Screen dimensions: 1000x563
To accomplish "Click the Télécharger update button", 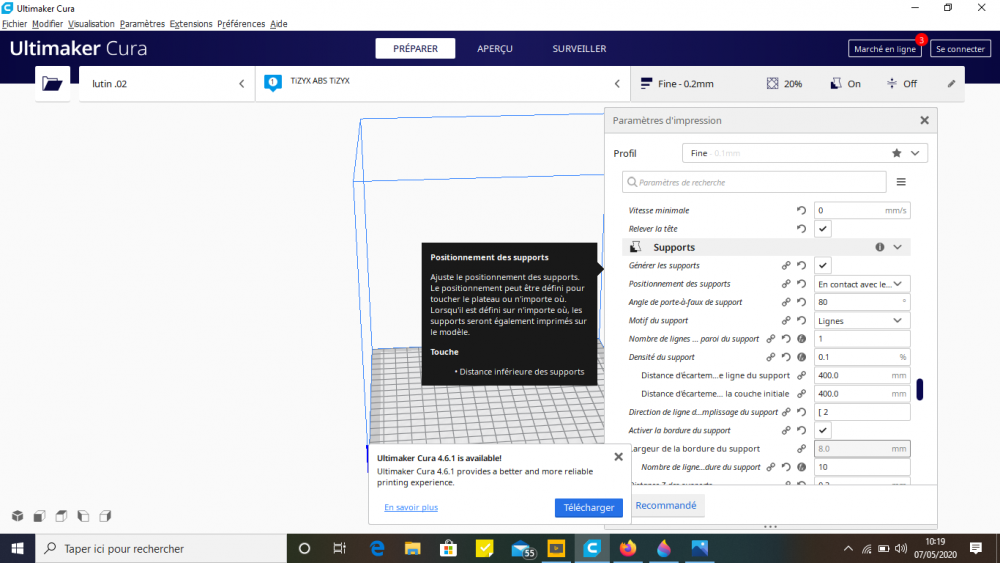I will 589,508.
